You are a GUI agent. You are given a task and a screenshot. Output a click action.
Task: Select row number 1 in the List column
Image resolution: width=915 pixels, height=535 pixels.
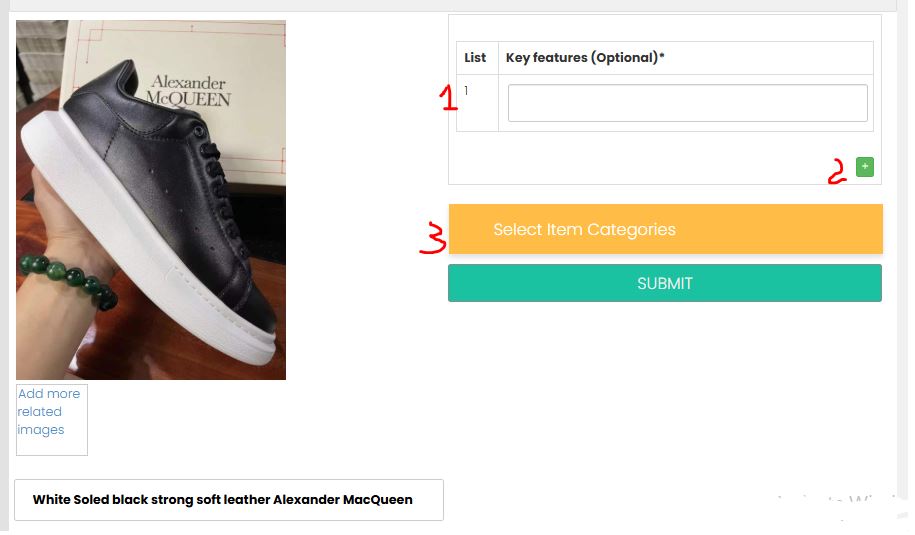[x=467, y=91]
